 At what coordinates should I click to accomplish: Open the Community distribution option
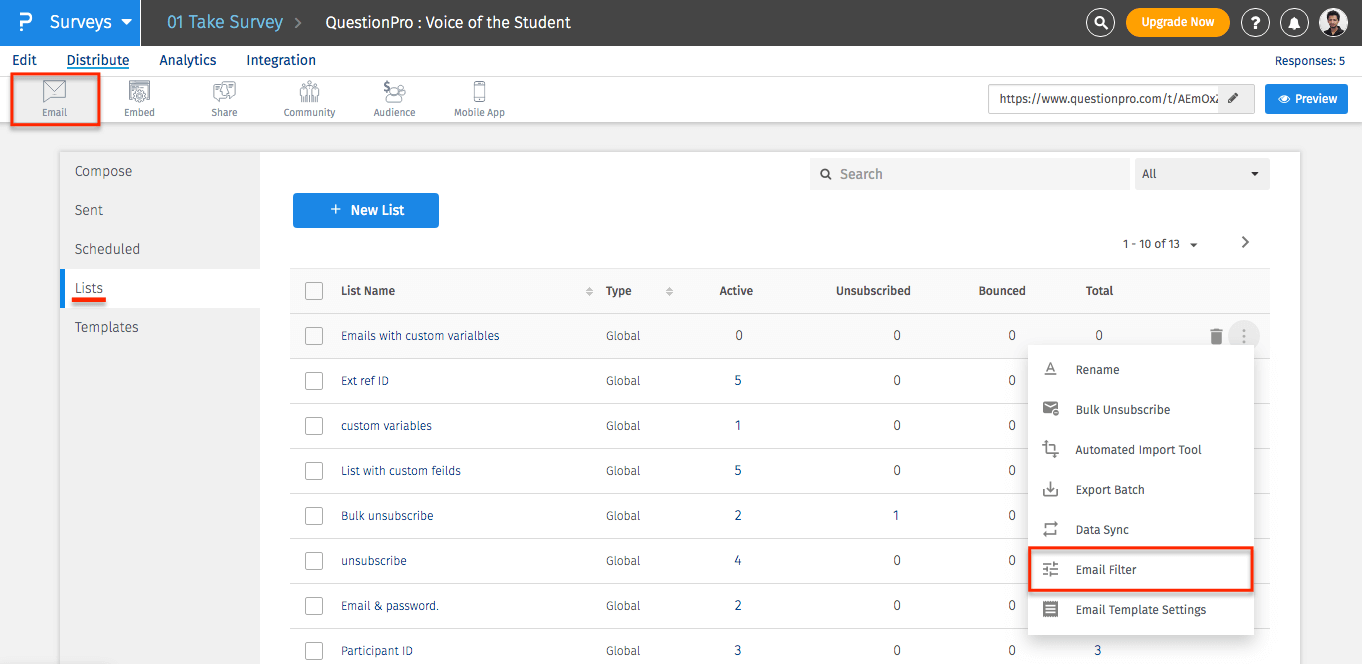point(309,98)
